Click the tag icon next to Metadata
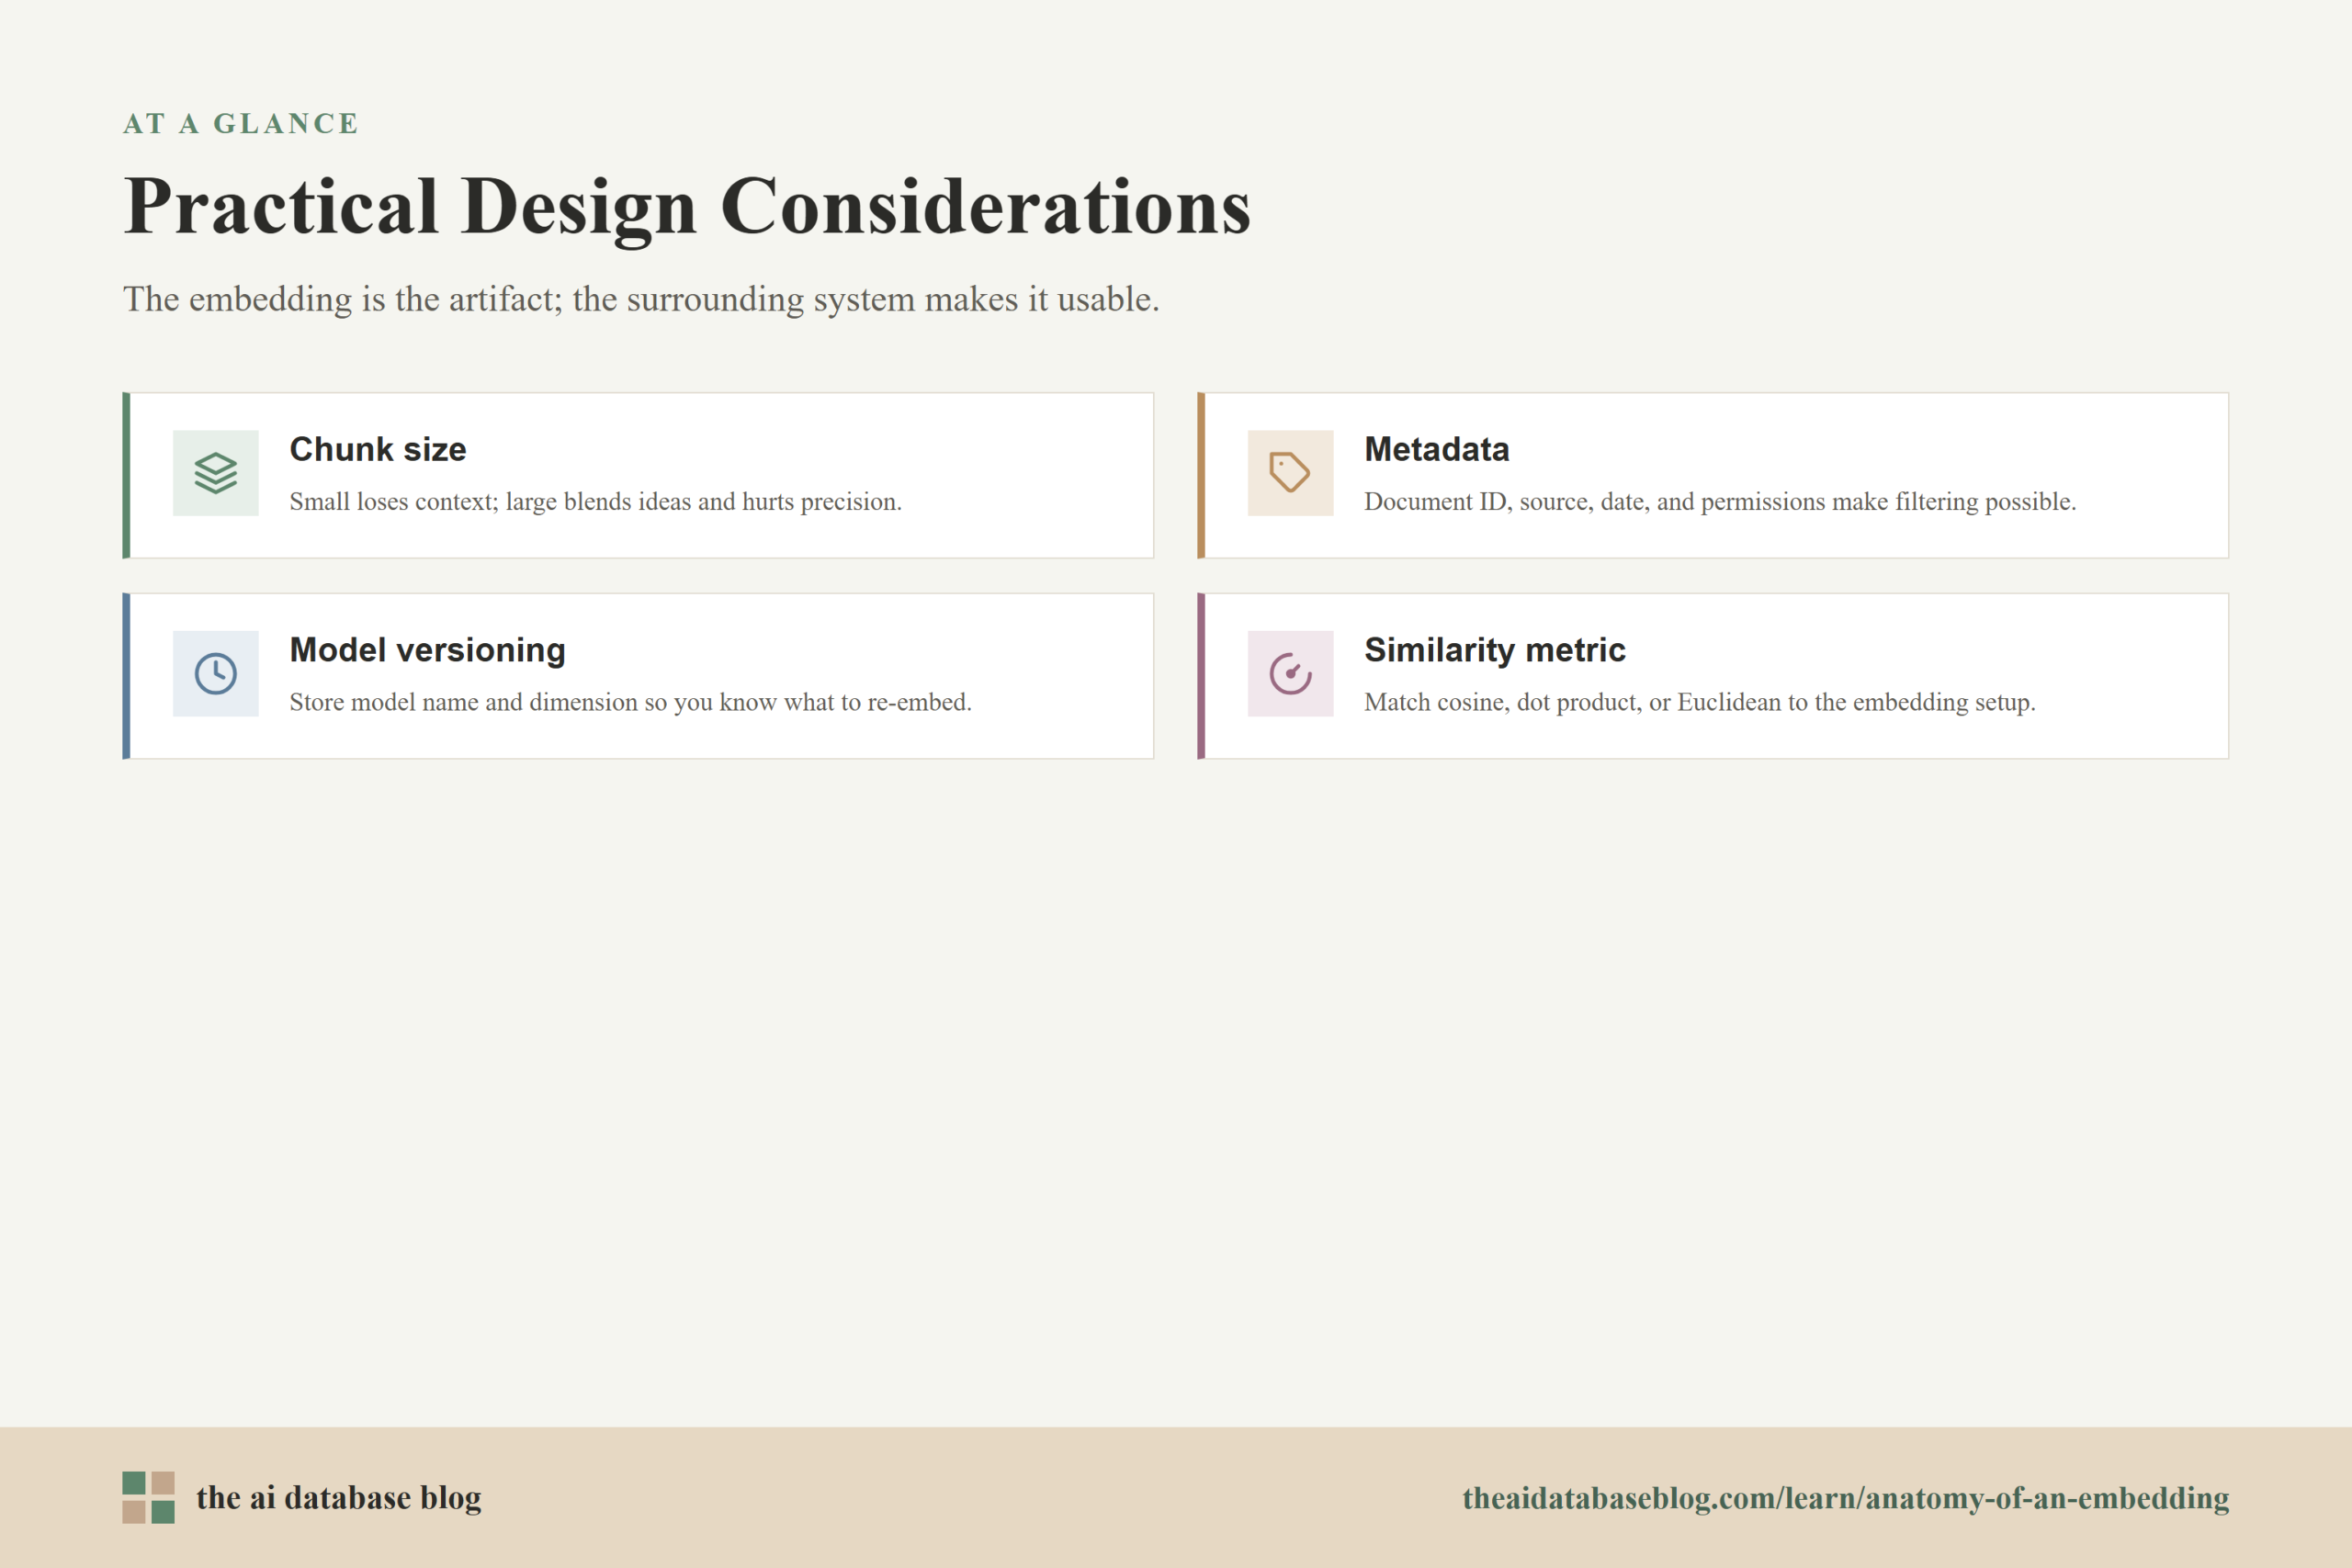The width and height of the screenshot is (2352, 1568). click(x=1290, y=473)
